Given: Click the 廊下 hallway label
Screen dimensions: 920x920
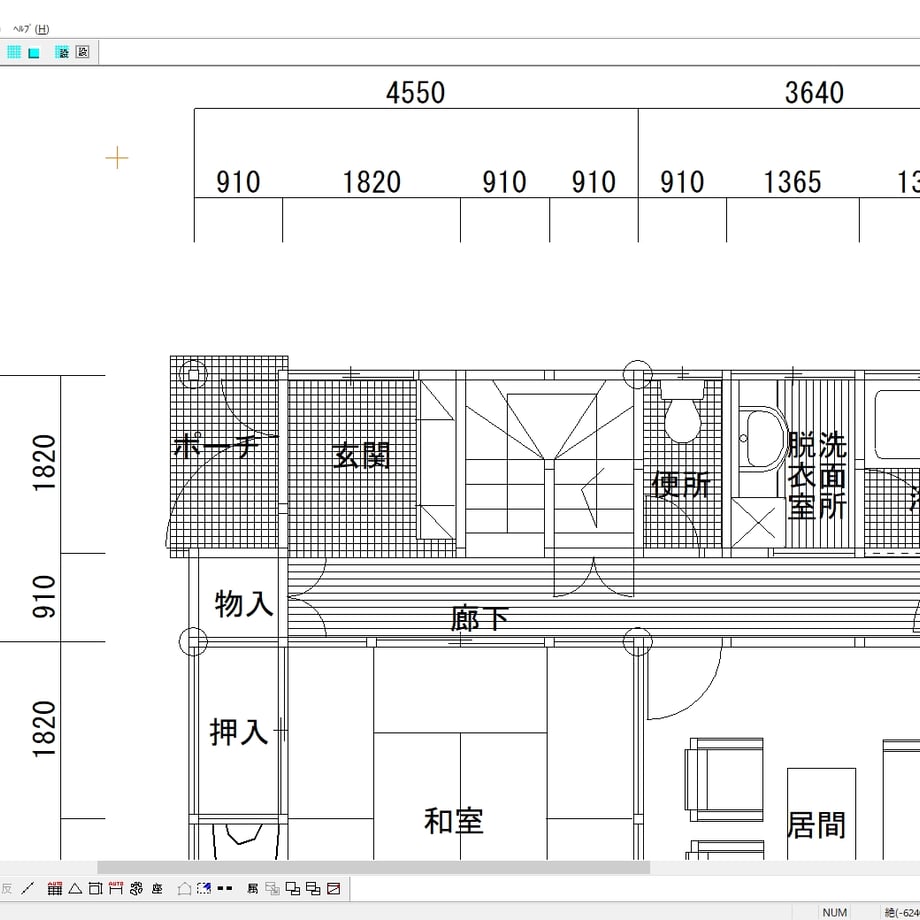Looking at the screenshot, I should 480,618.
